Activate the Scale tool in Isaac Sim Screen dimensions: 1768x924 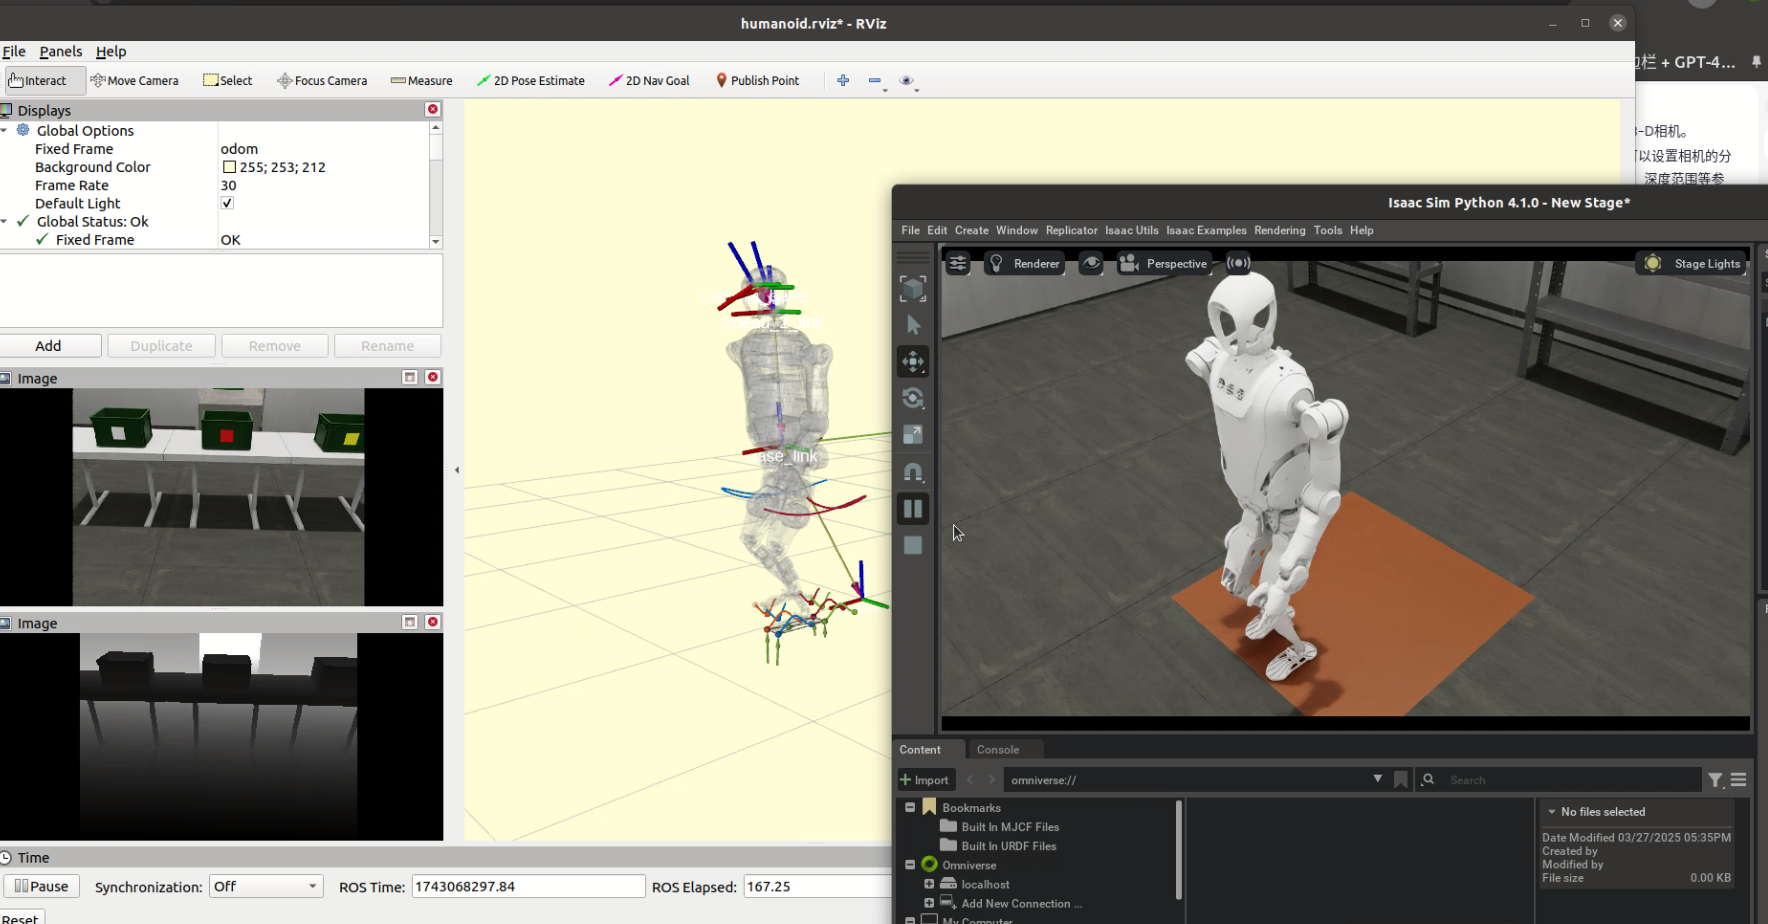point(913,435)
